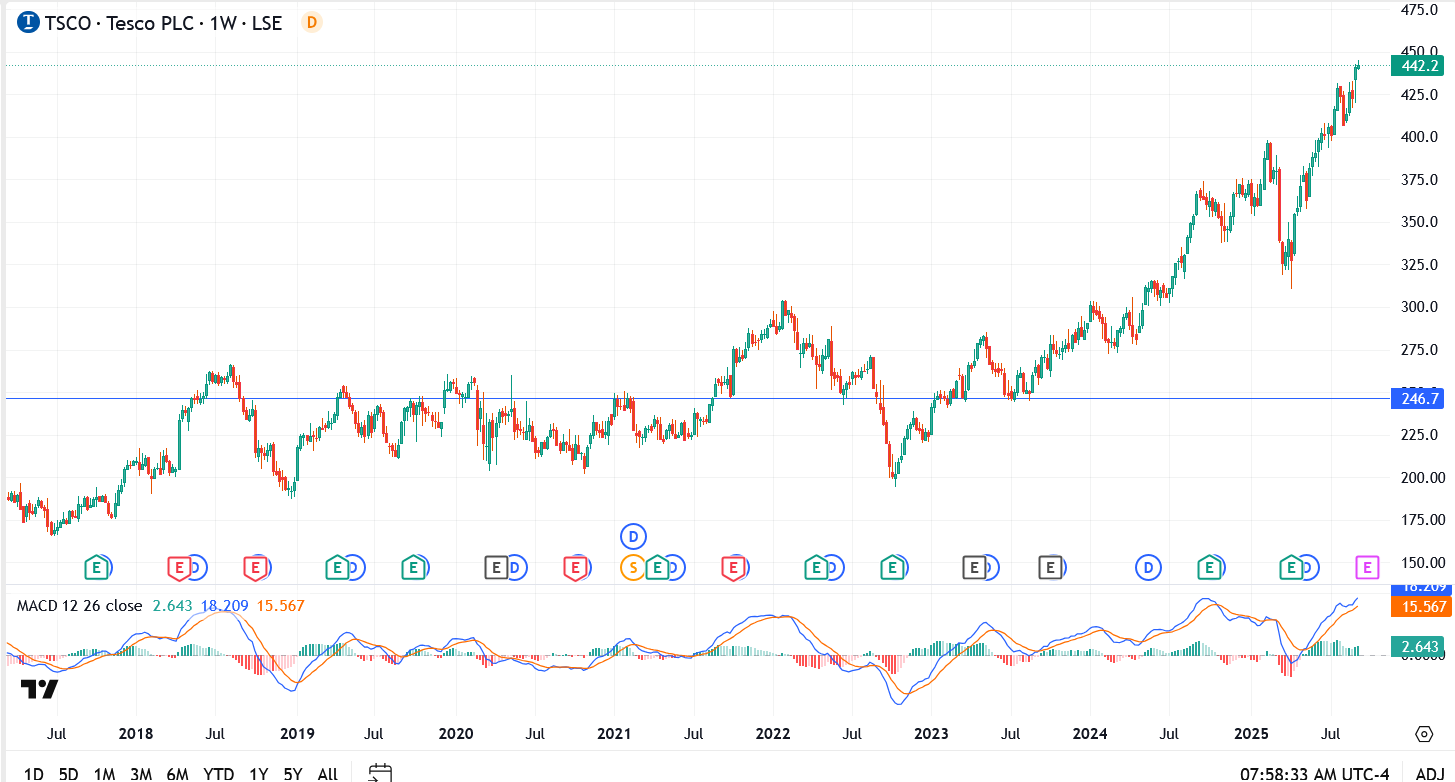Click the orange S stock split marker
The height and width of the screenshot is (782, 1455).
(633, 567)
